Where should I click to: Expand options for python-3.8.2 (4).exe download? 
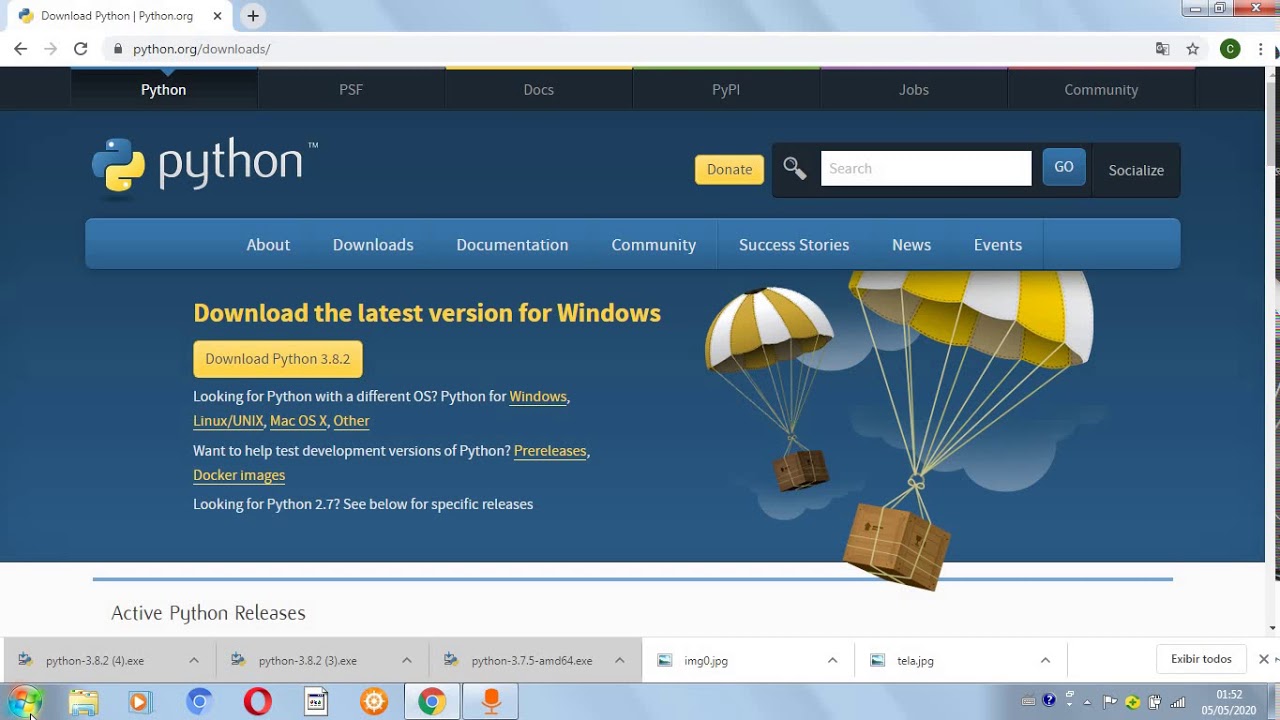point(194,660)
